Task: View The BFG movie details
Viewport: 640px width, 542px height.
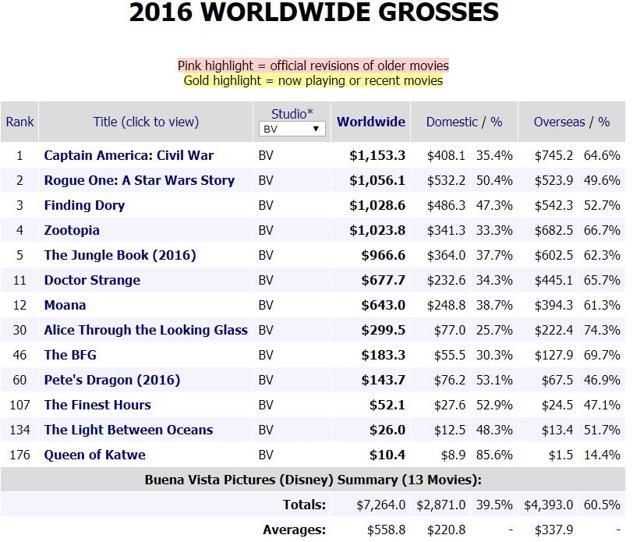Action: point(70,355)
